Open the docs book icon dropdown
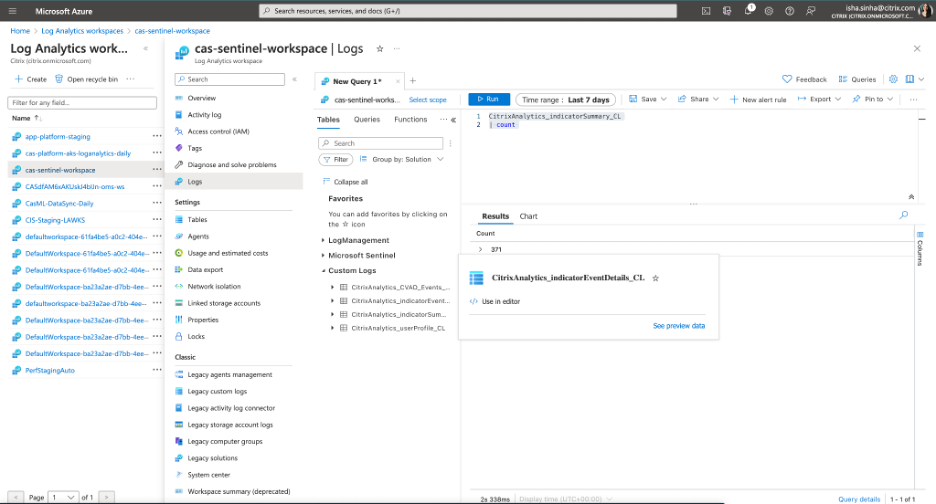The image size is (936, 504). point(915,79)
